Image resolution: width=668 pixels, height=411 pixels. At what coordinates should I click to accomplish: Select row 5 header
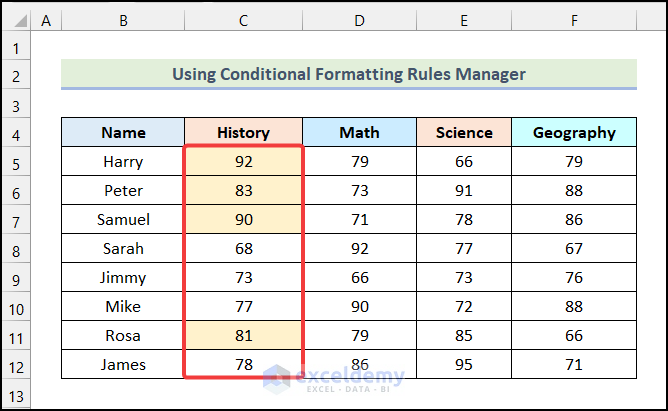16,162
